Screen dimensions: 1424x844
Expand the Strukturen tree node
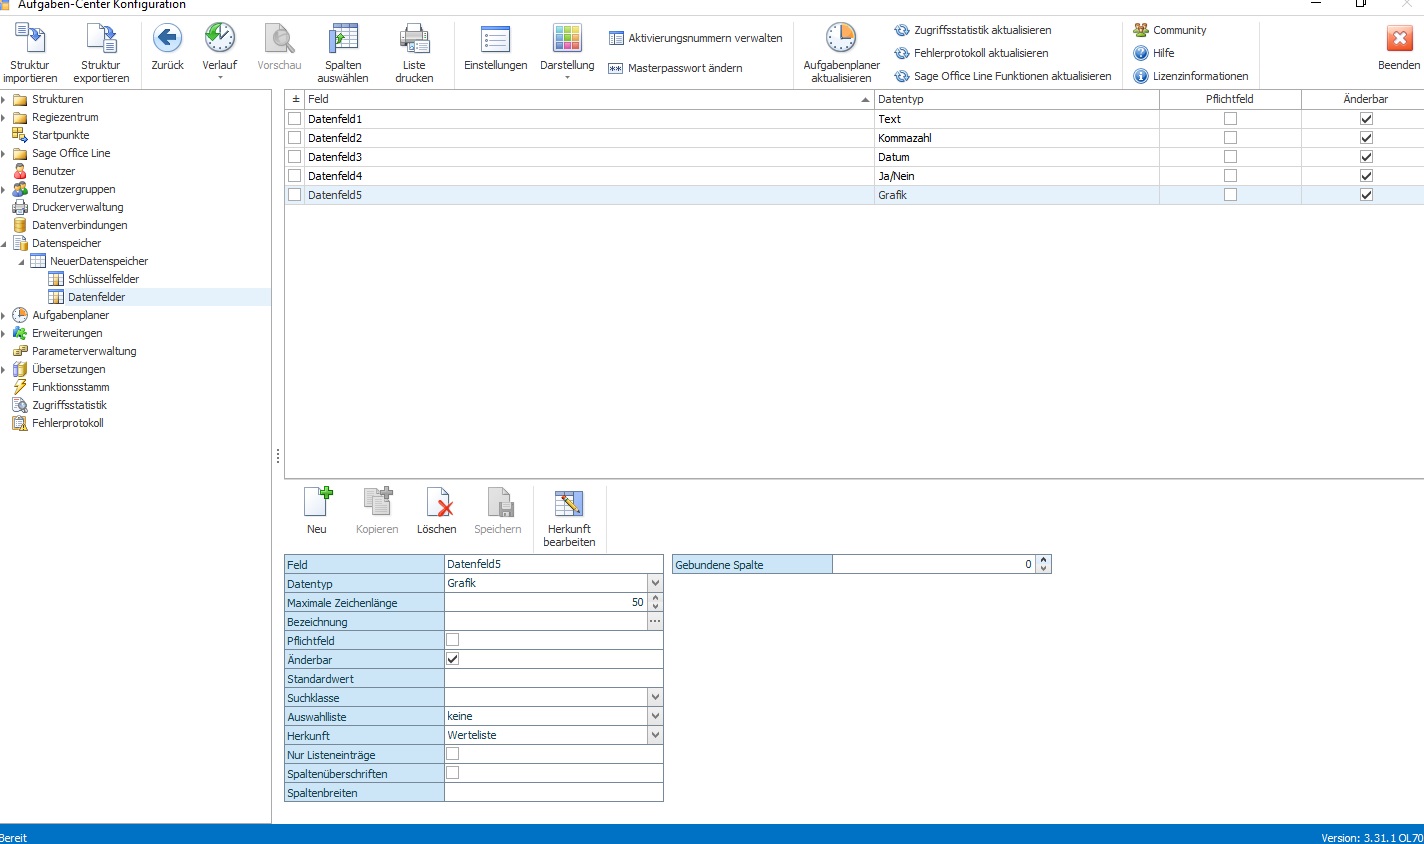[x=4, y=99]
